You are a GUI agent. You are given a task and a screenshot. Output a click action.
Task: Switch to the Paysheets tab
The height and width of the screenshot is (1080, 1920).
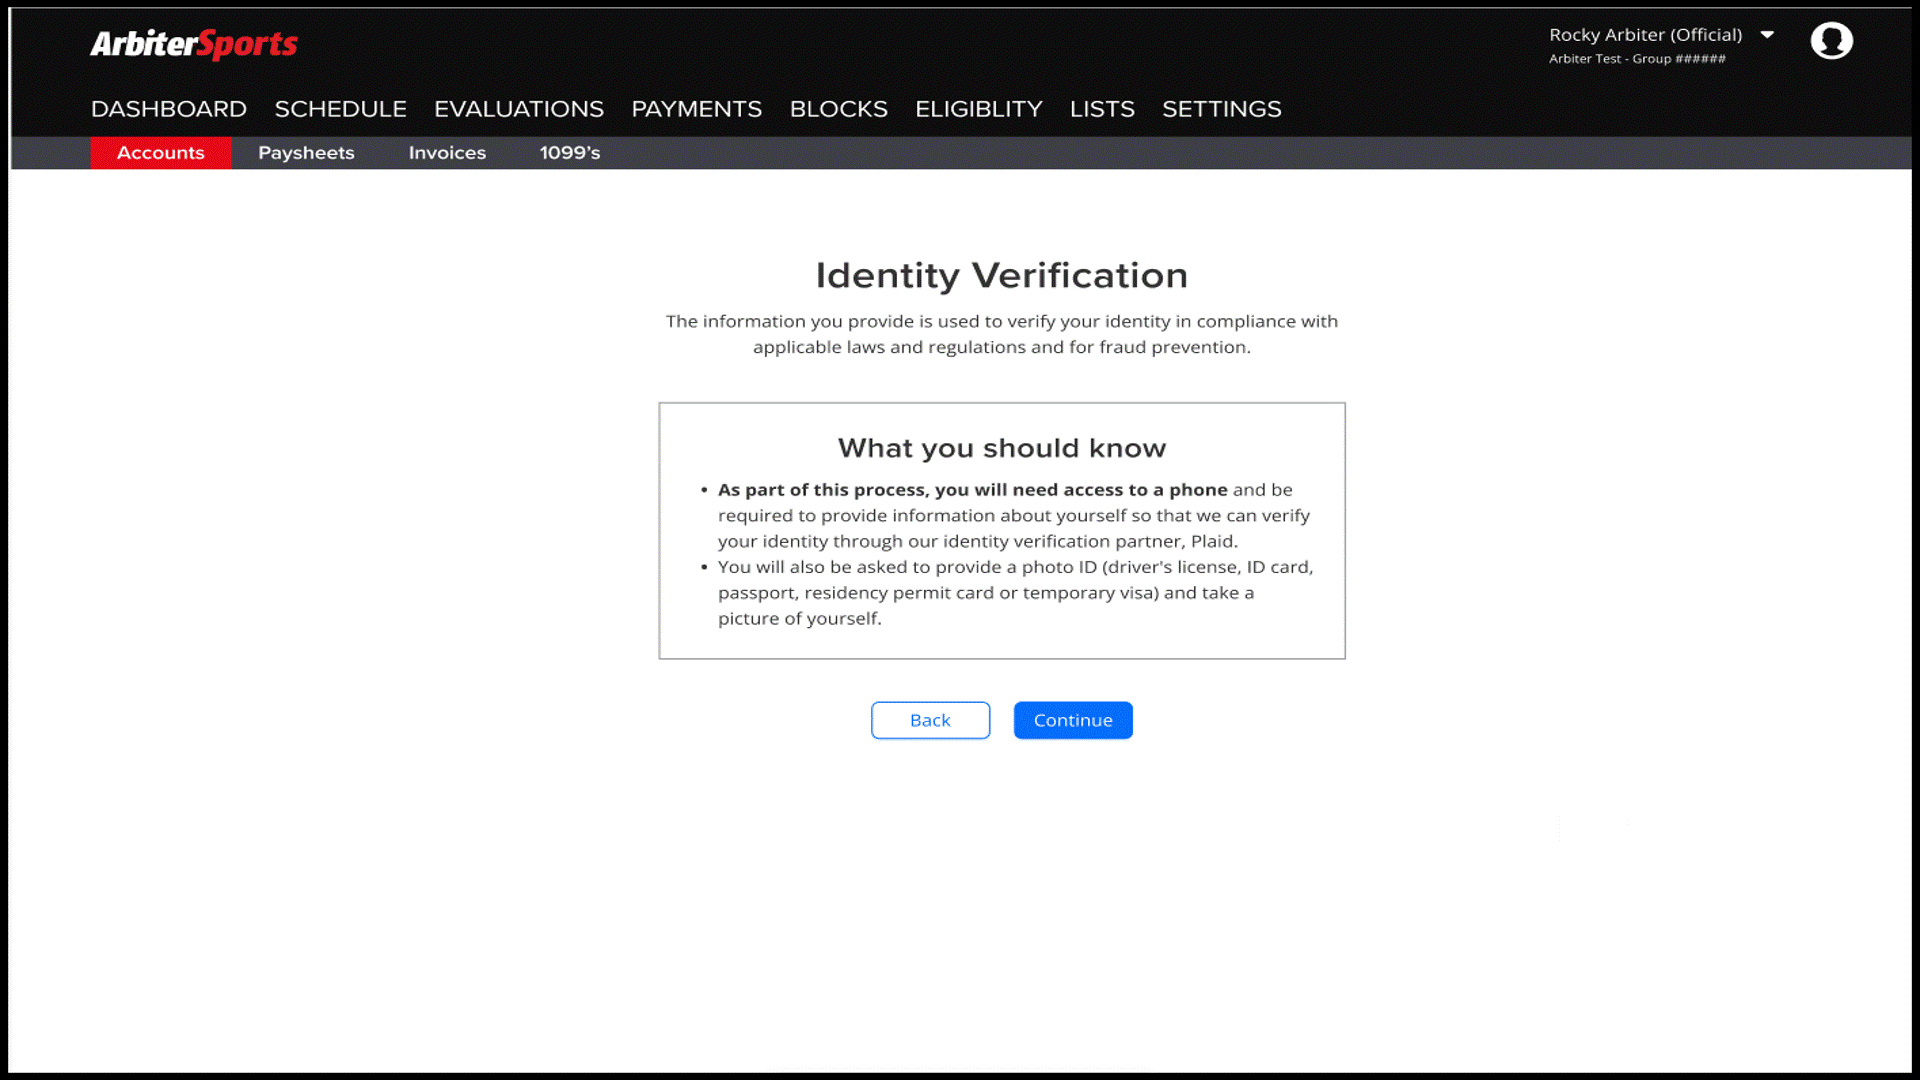(x=306, y=153)
